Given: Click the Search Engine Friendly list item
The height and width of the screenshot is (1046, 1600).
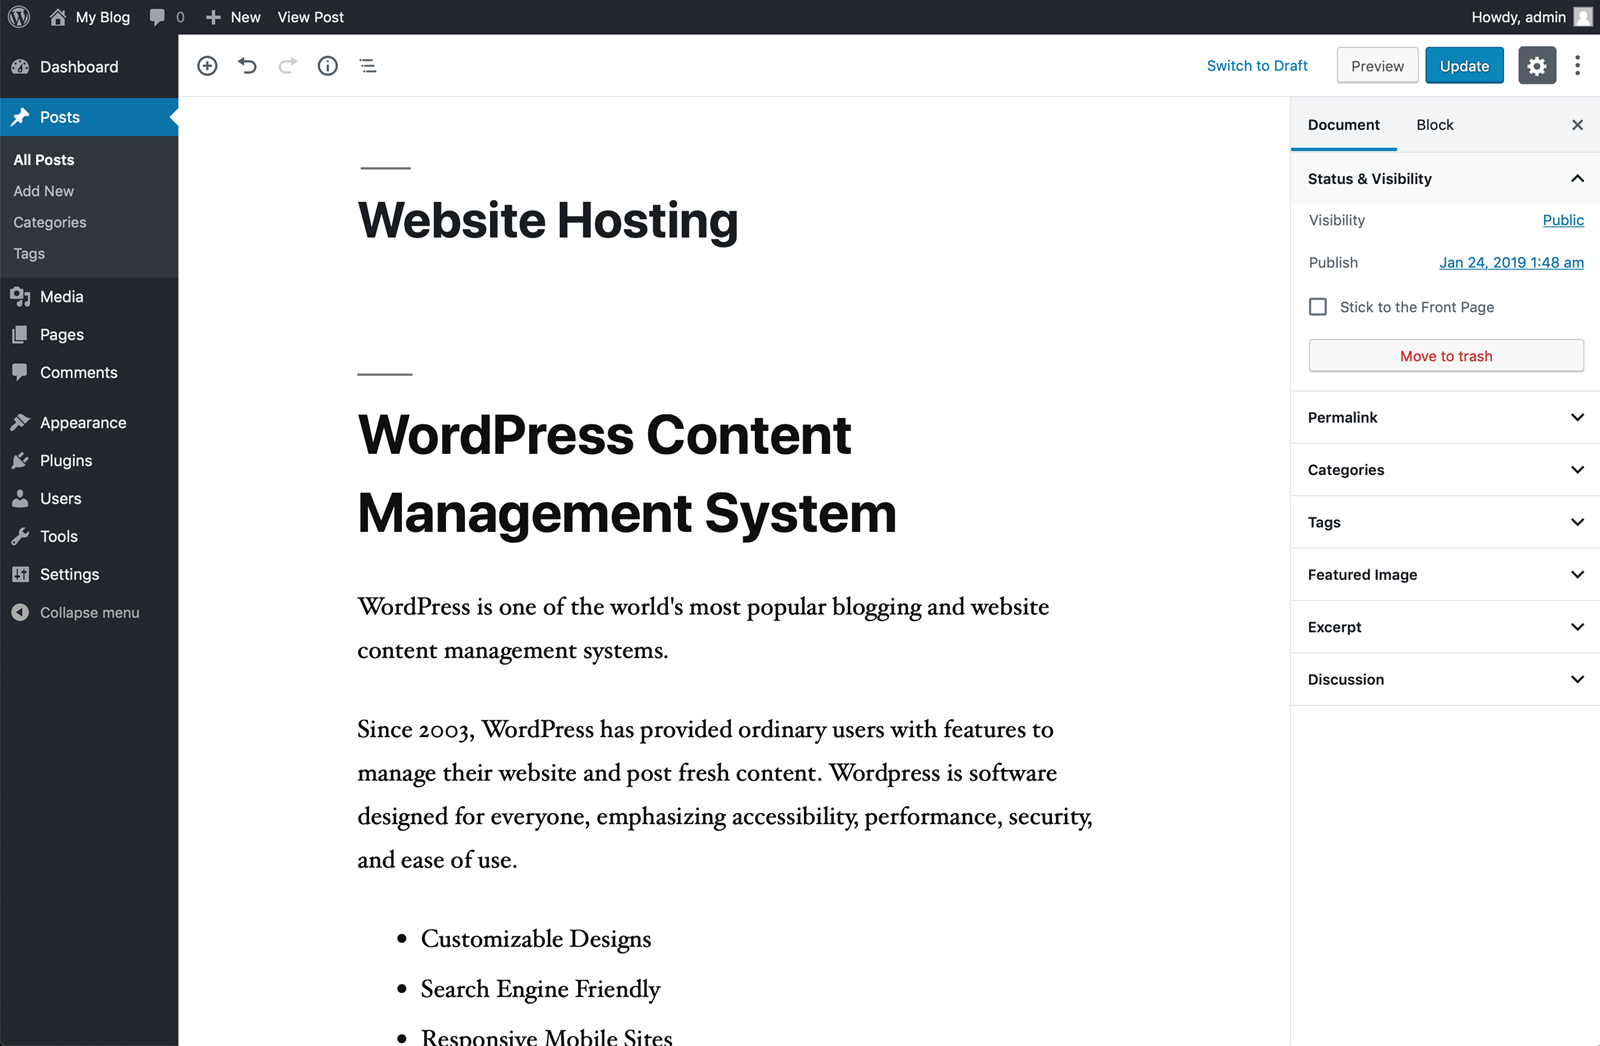Looking at the screenshot, I should (541, 989).
